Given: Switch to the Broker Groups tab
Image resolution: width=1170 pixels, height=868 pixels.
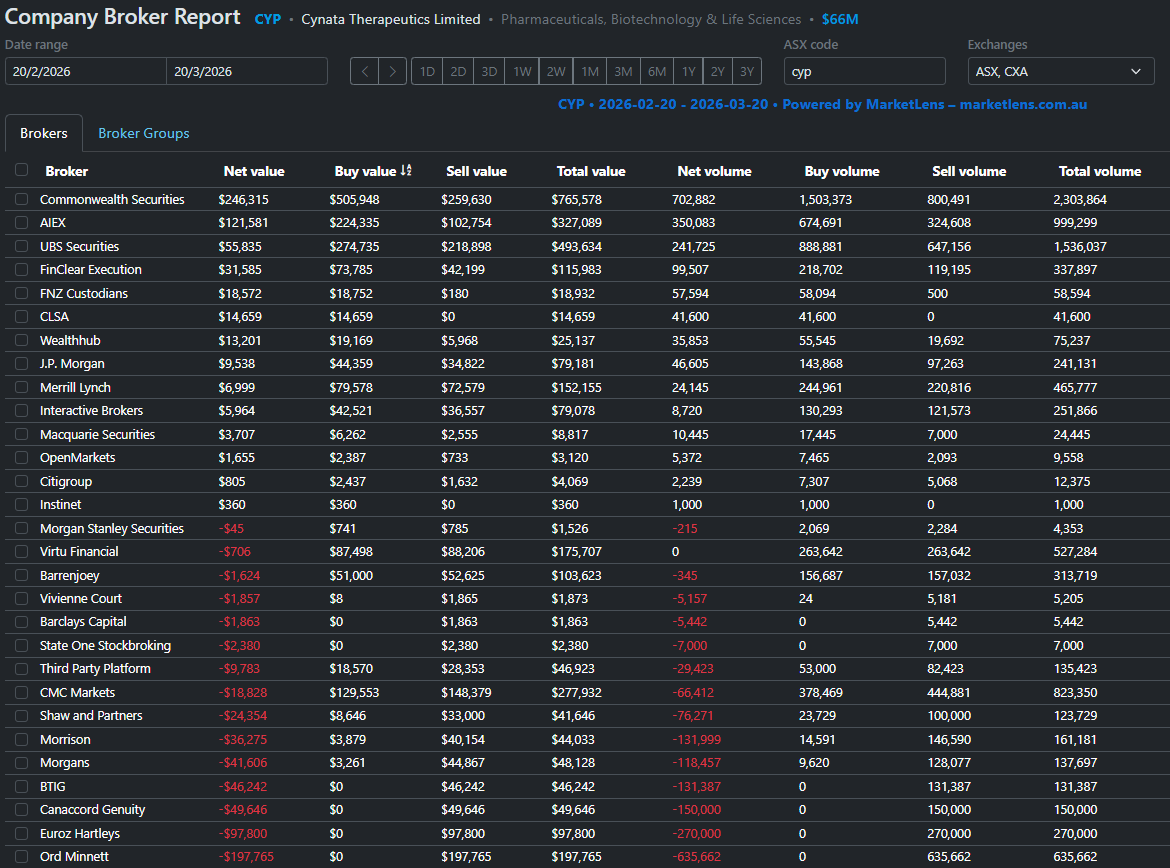Looking at the screenshot, I should (144, 134).
